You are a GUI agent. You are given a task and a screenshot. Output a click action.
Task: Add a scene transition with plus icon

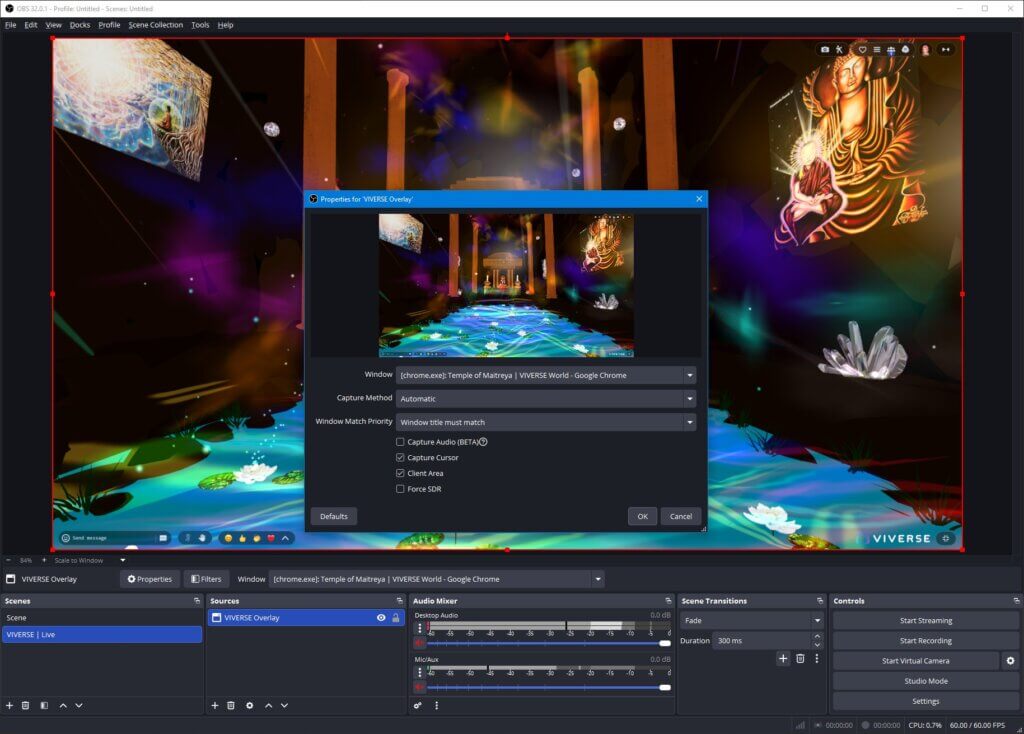[783, 658]
